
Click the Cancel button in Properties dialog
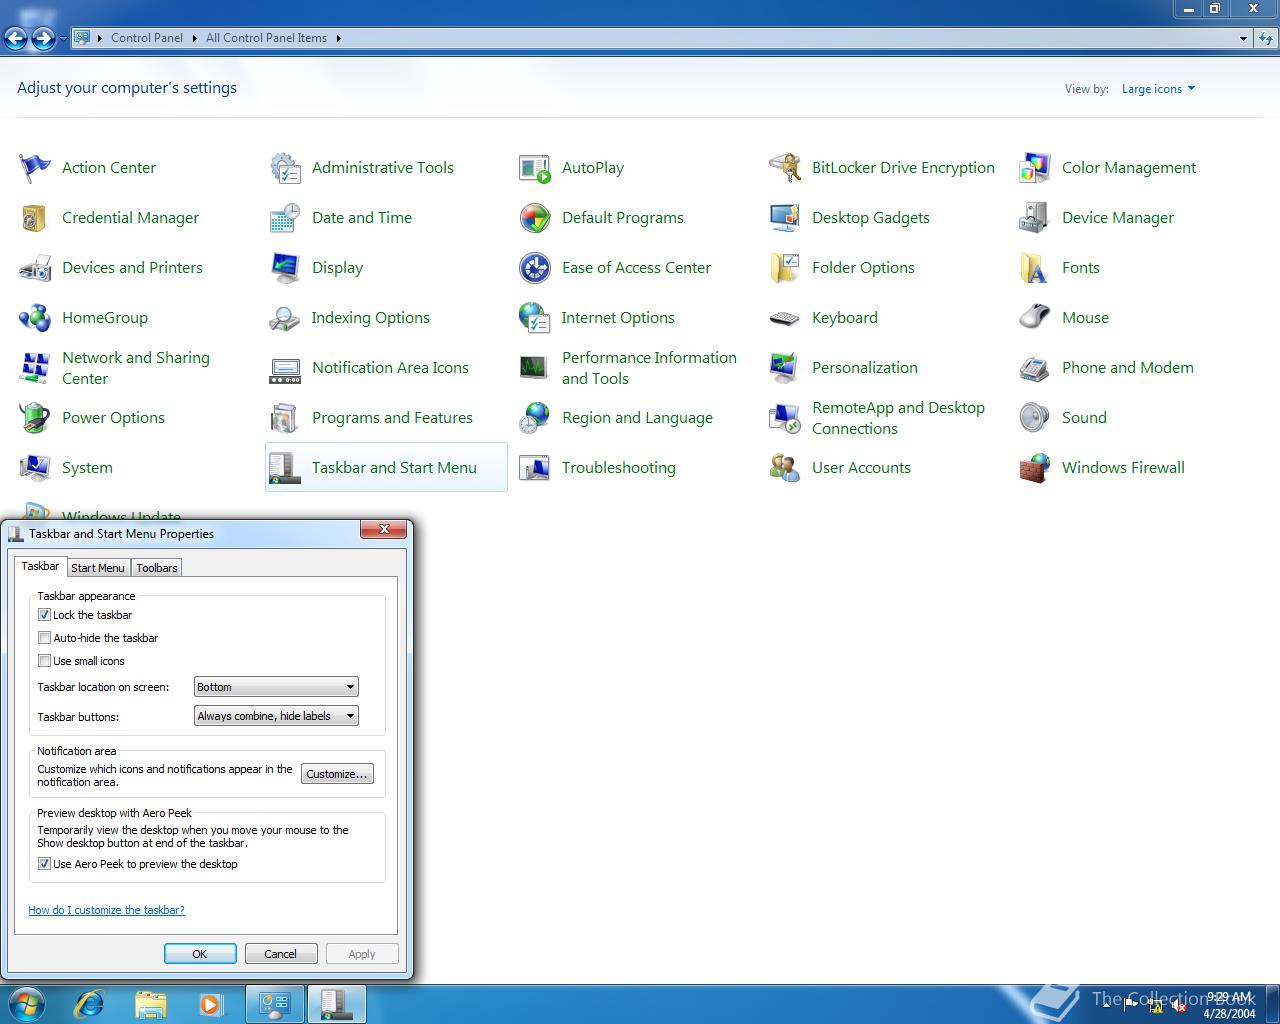[281, 954]
